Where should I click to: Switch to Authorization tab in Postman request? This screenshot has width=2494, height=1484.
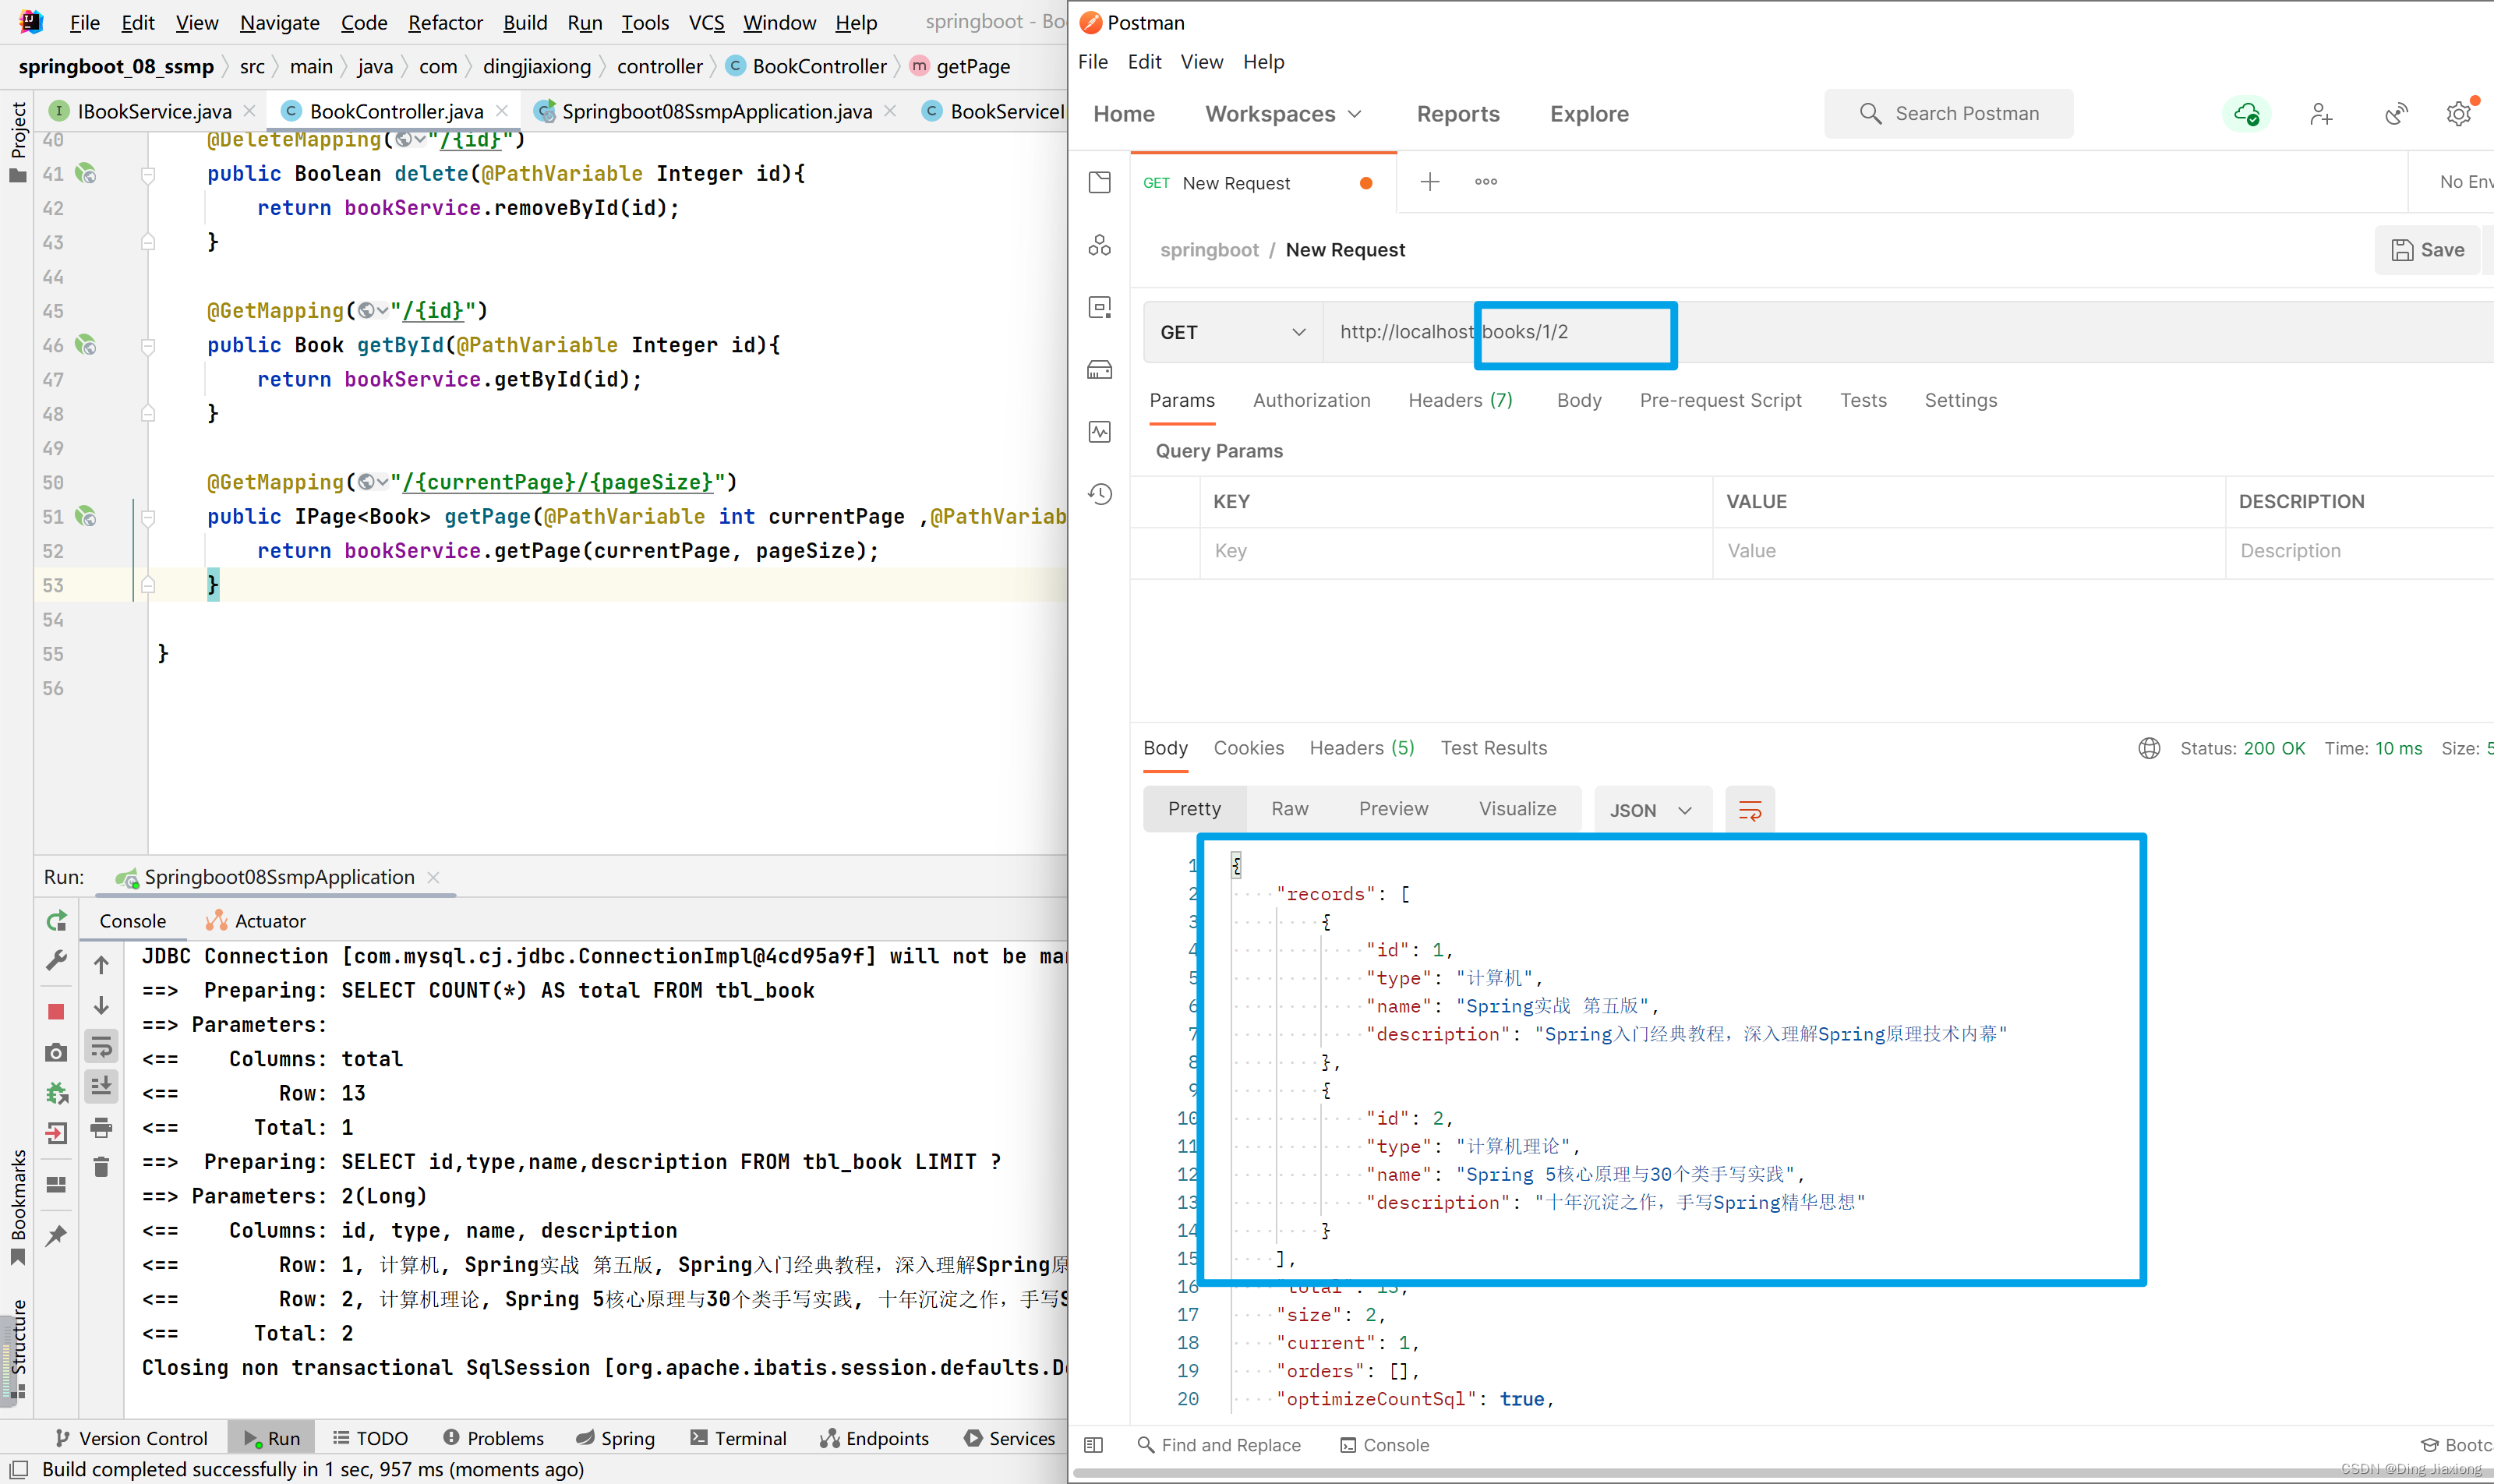1311,400
